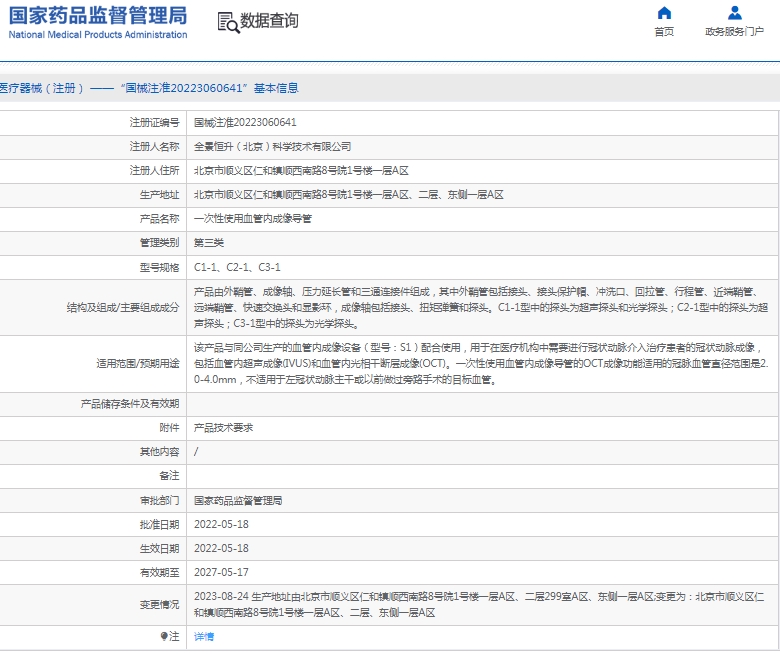Click the 注册人住所 address value
The width and height of the screenshot is (780, 654).
301,171
